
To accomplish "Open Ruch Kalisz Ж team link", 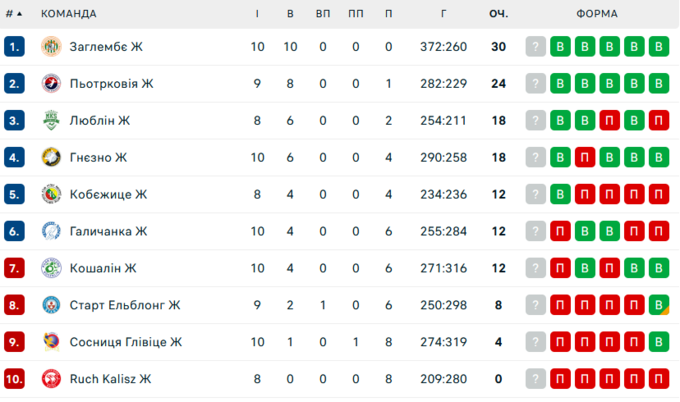I will coord(110,379).
